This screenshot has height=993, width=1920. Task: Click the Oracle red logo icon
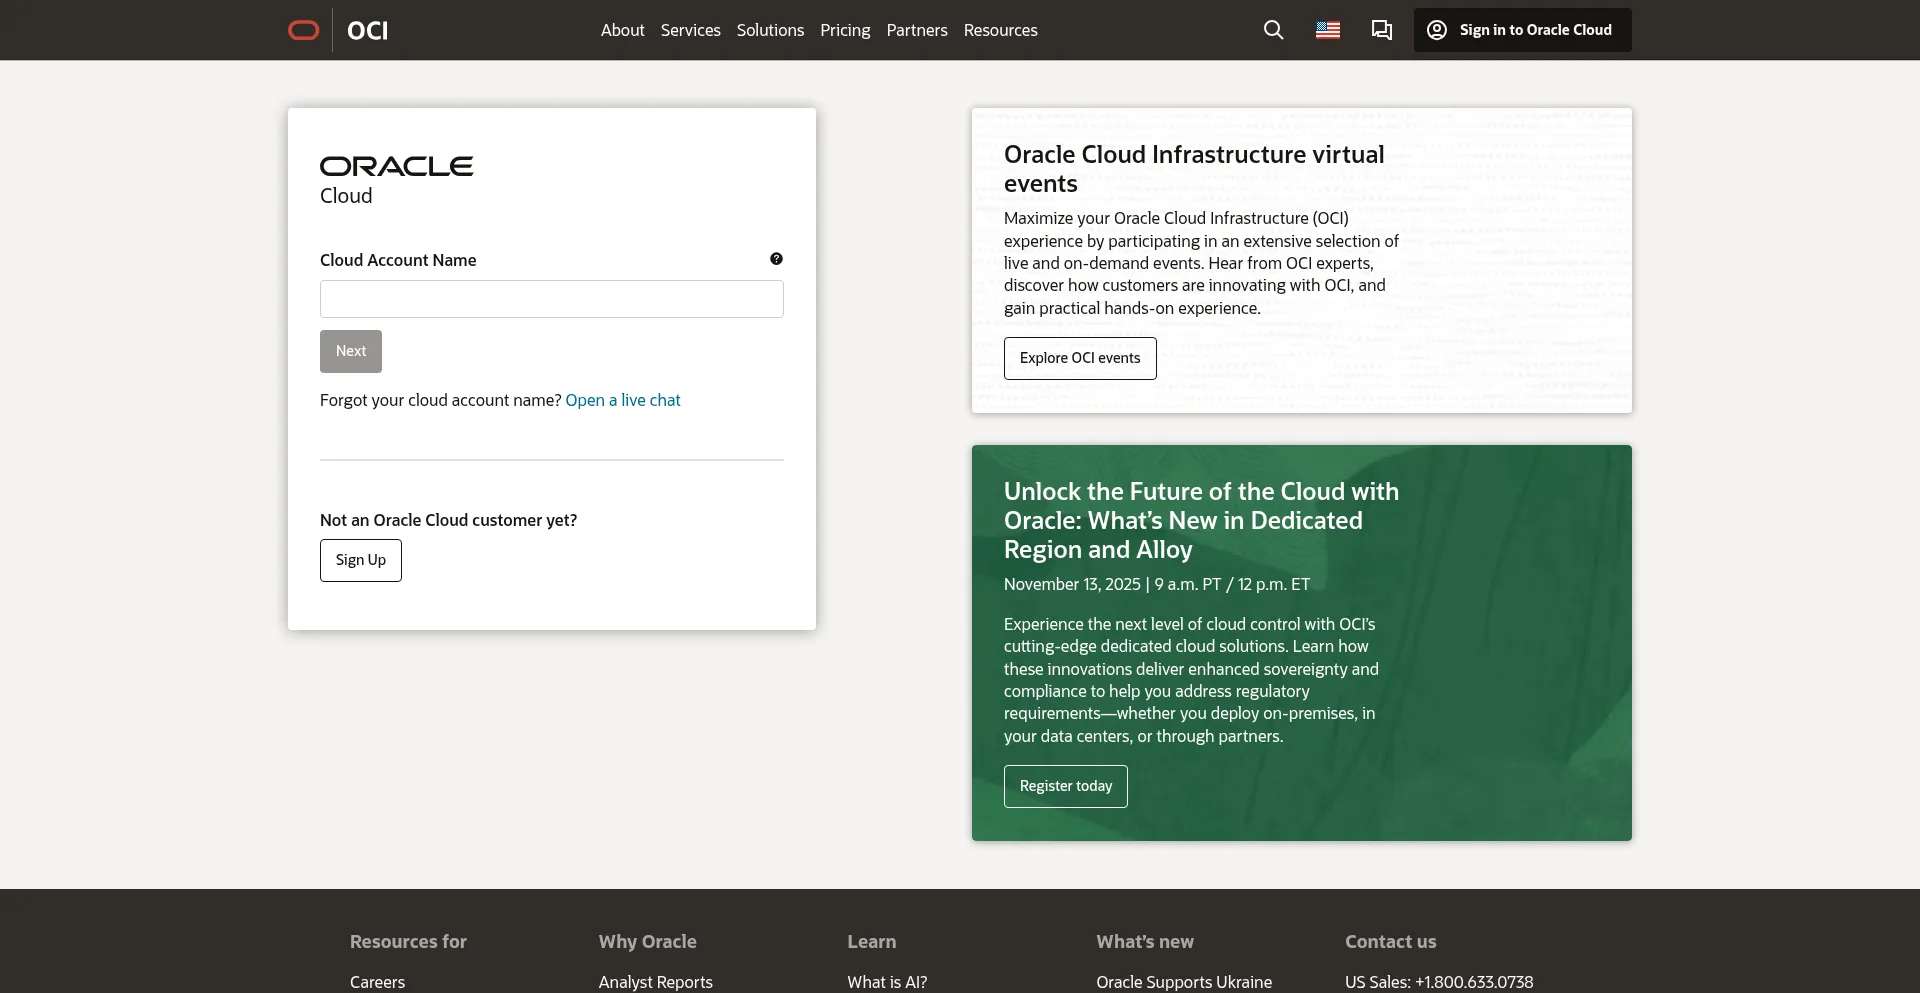(x=303, y=30)
